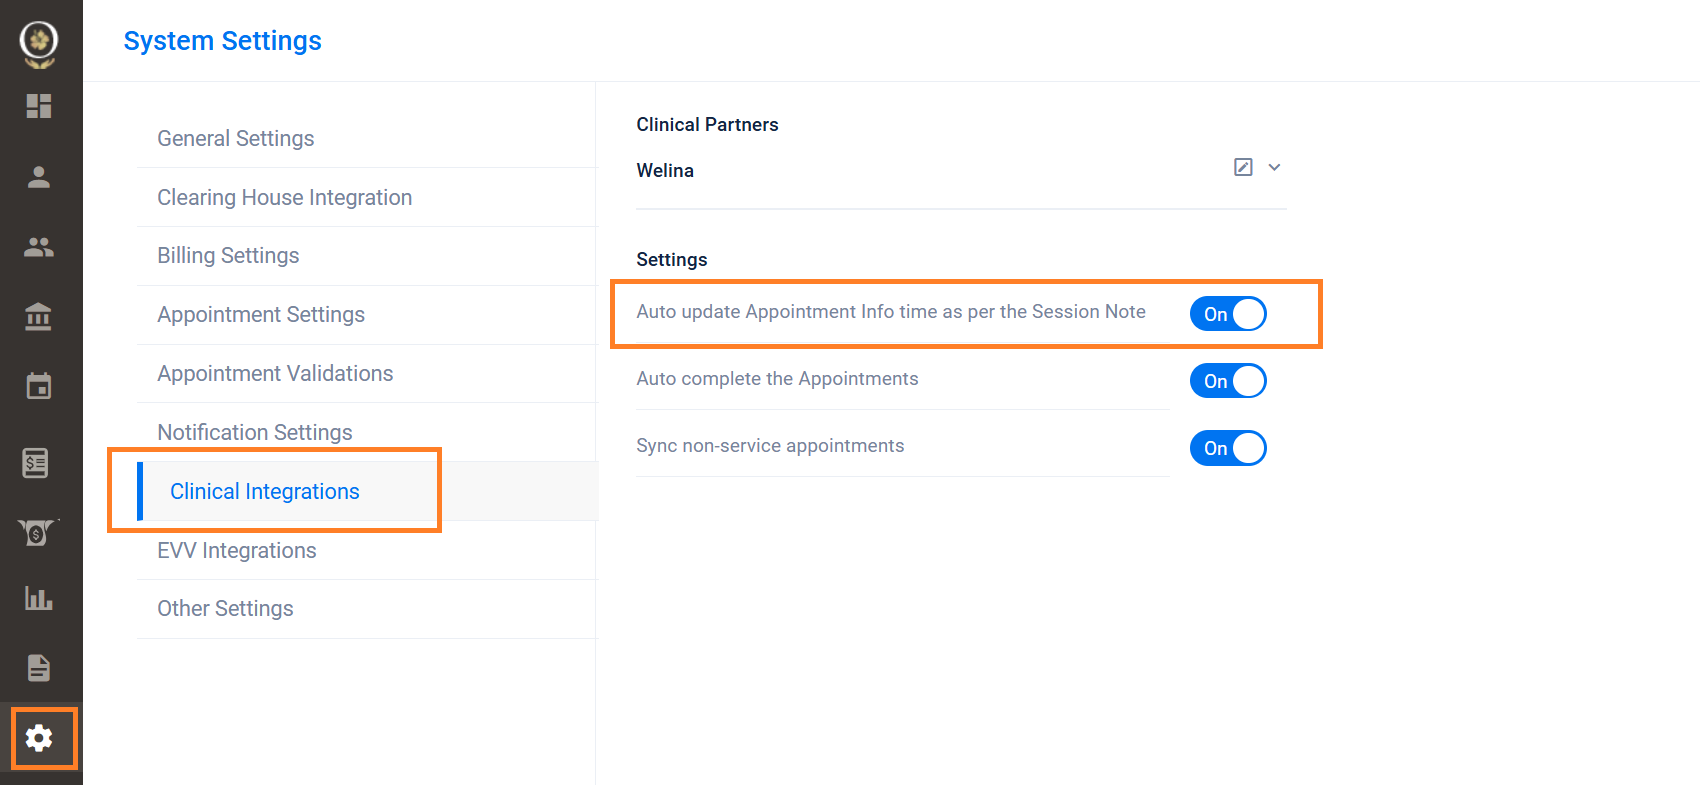The image size is (1700, 785).
Task: Click the System Settings page title
Action: [x=222, y=41]
